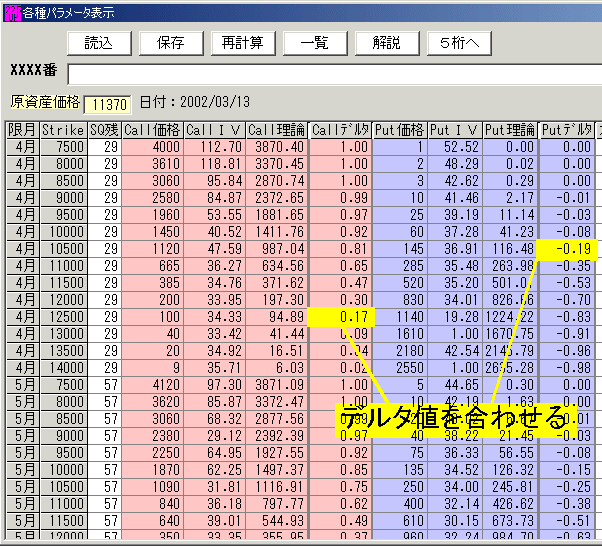This screenshot has width=602, height=546.
Task: Select April Strike 11000 cell
Action: coord(63,266)
